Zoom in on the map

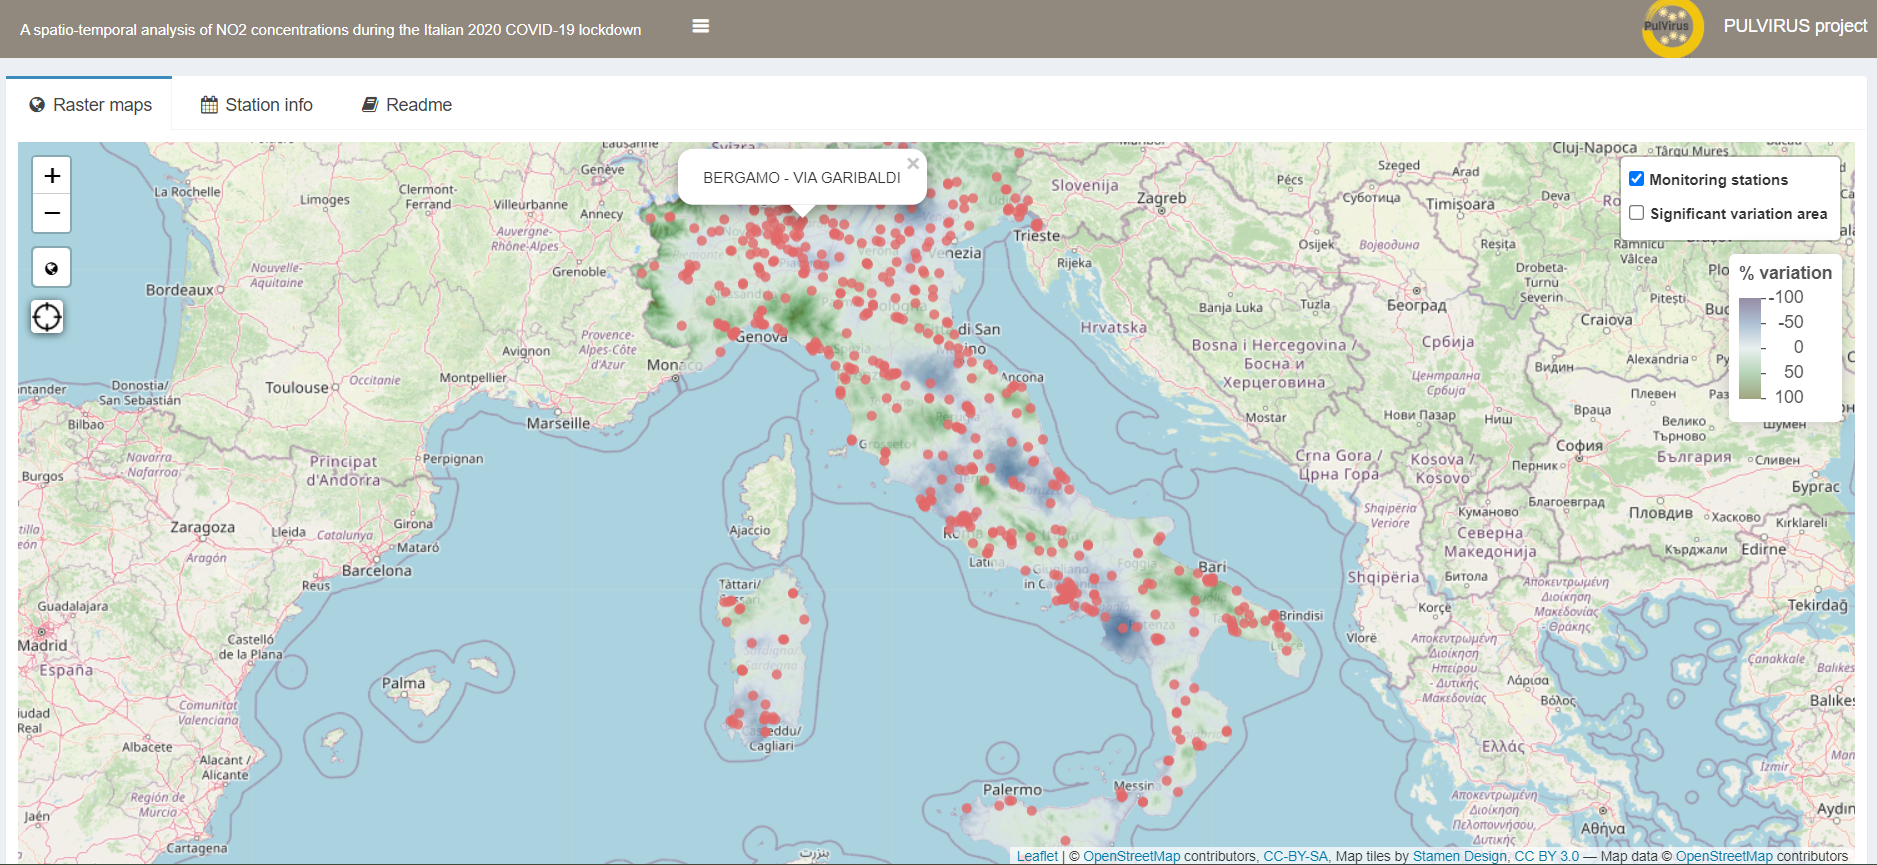[x=52, y=175]
